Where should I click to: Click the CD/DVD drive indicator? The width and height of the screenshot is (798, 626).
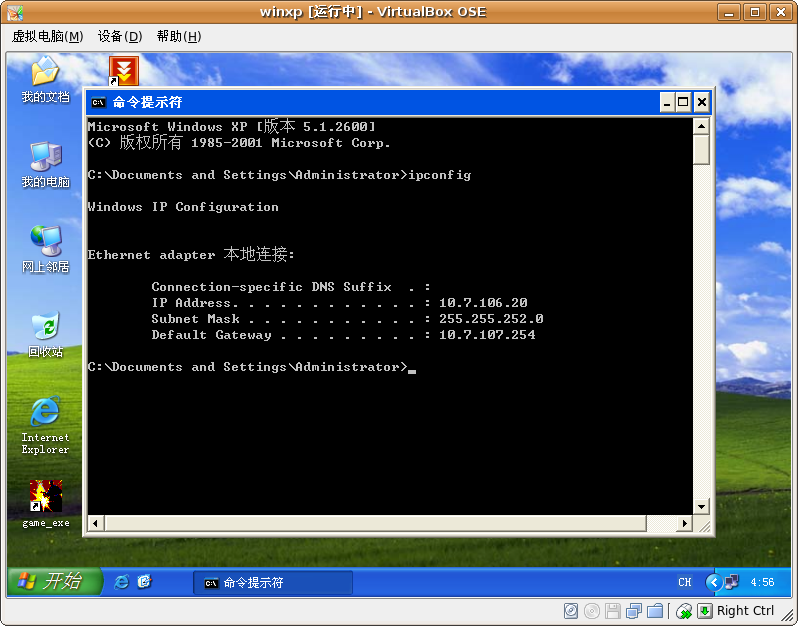tap(592, 611)
